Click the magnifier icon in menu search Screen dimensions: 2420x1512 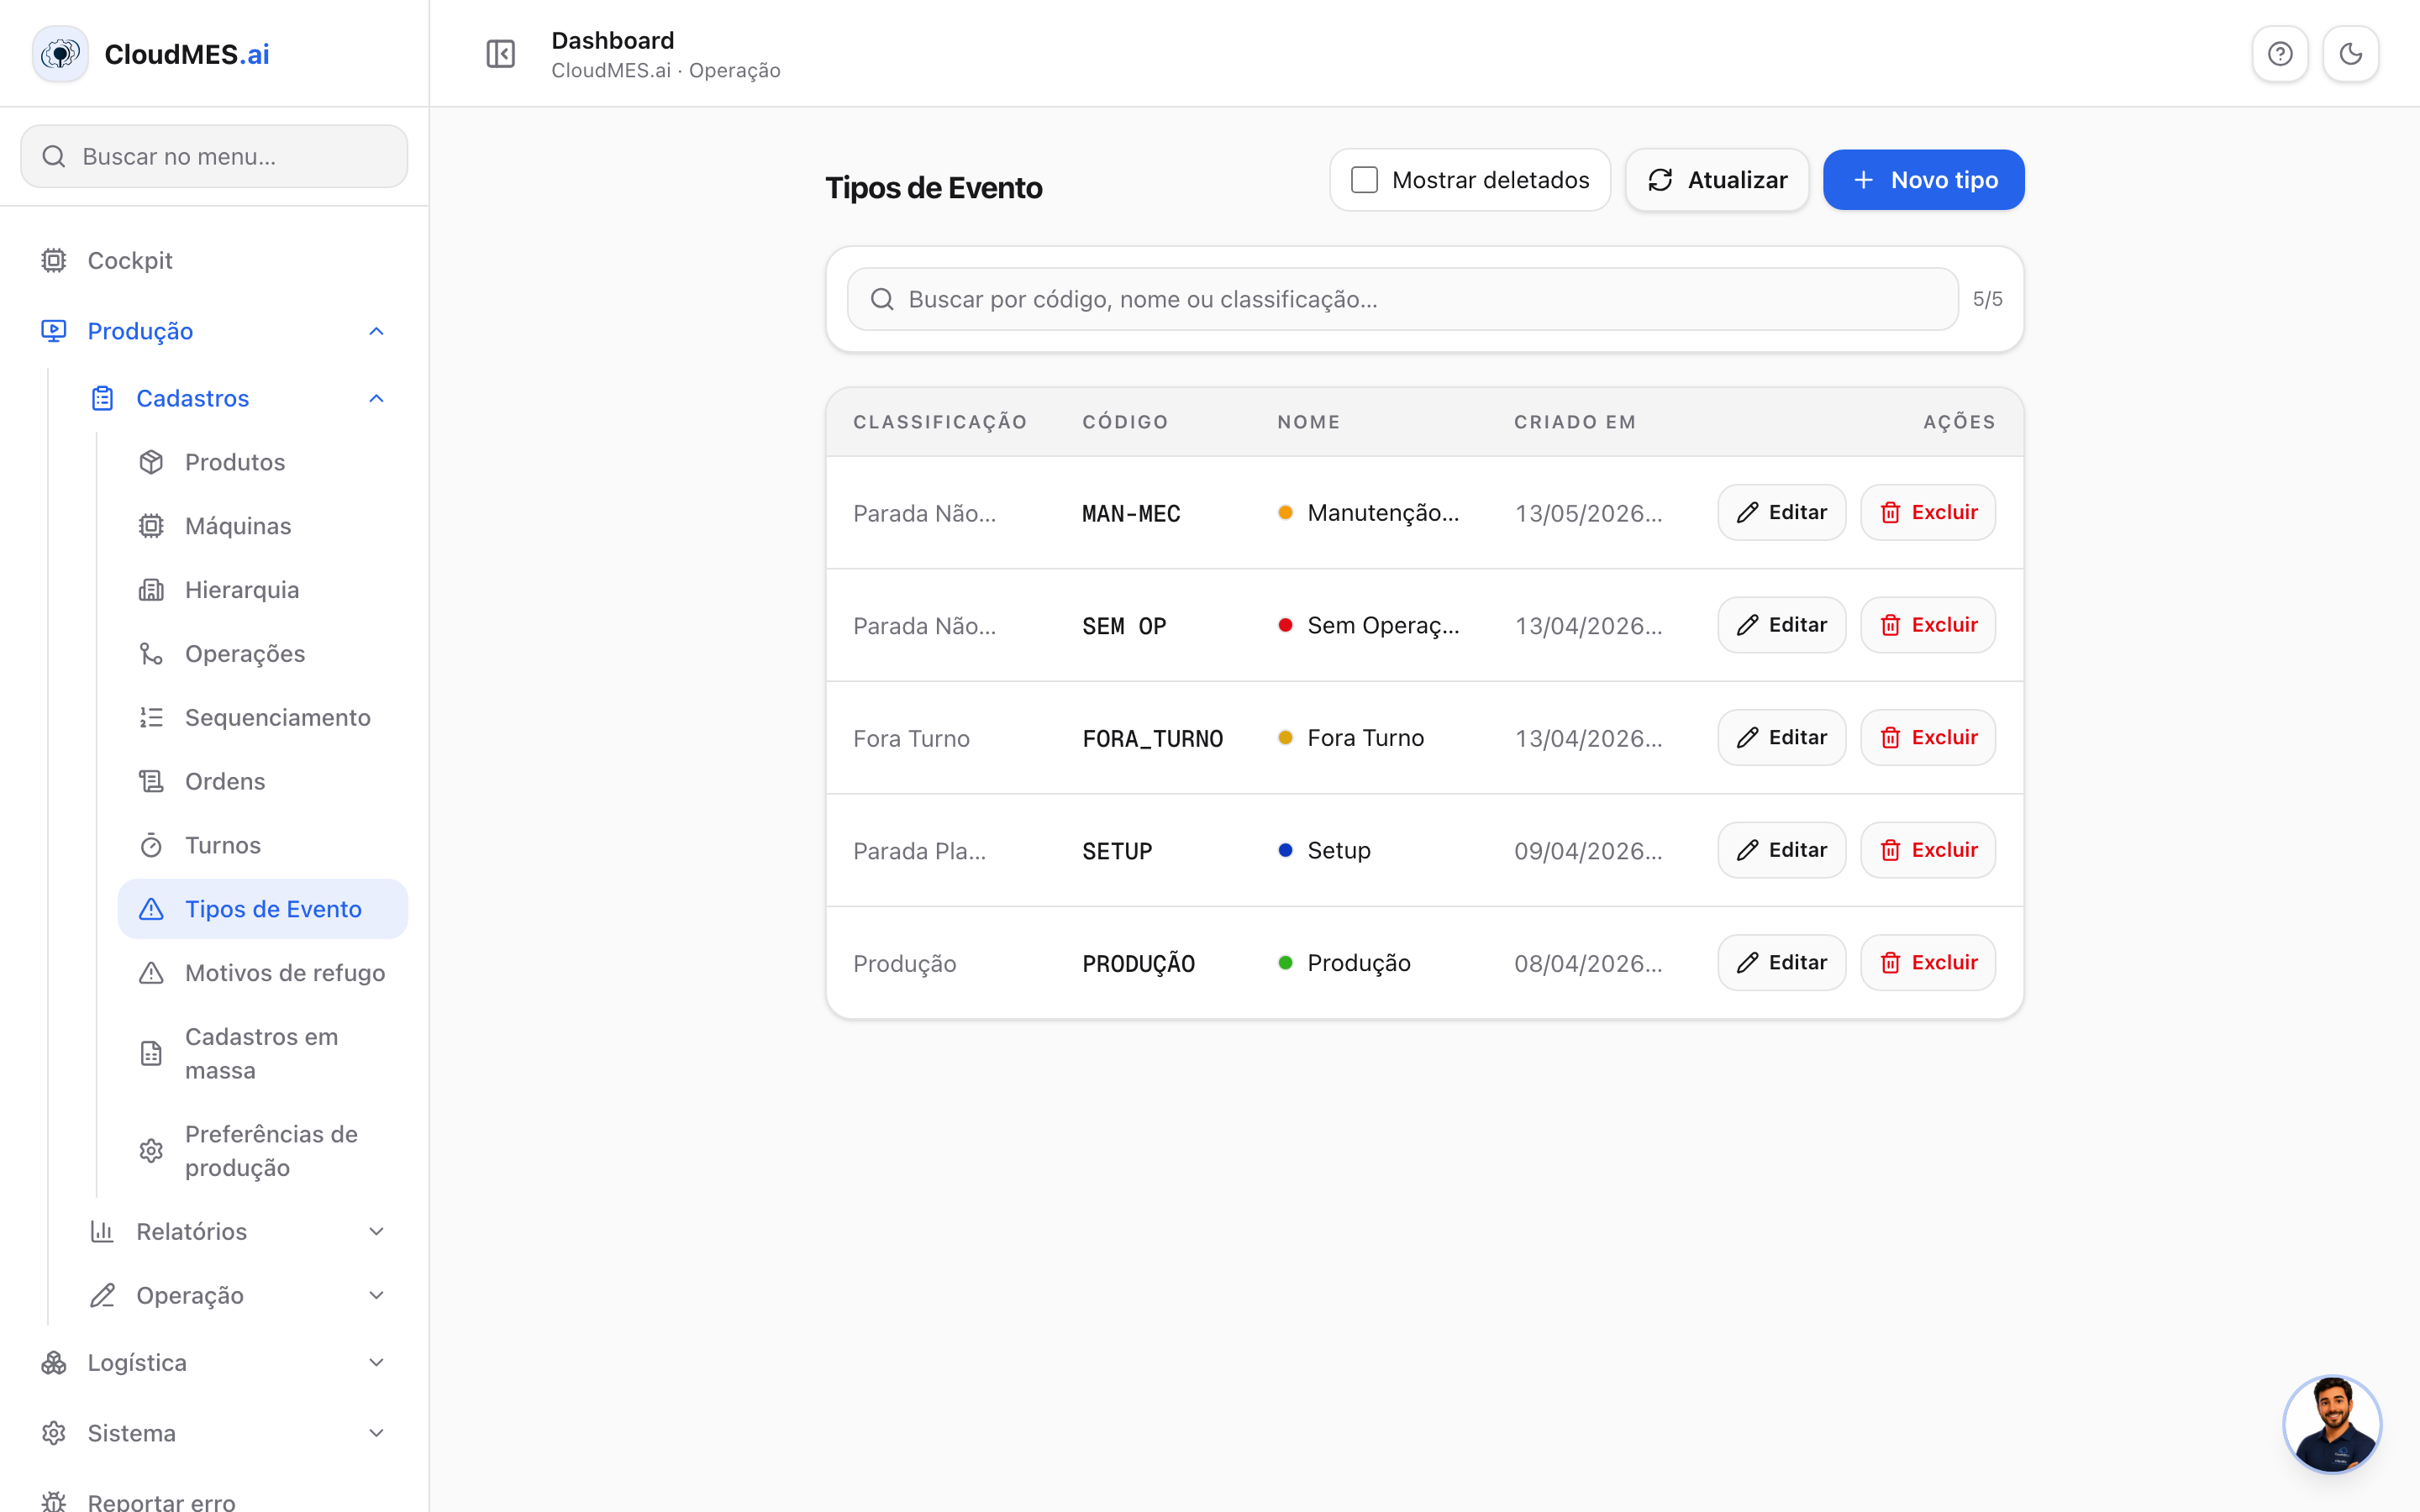coord(54,156)
